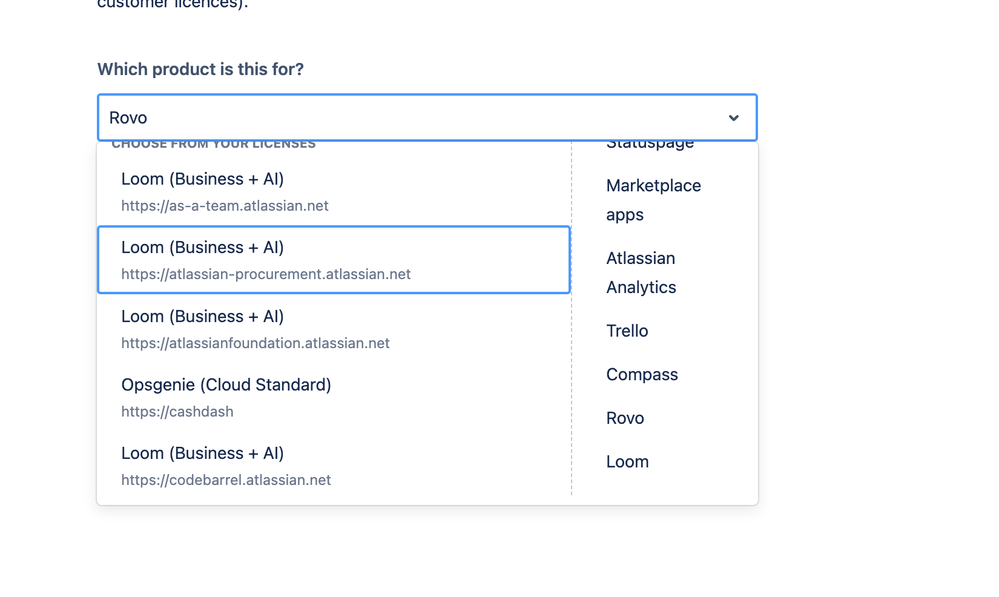Select Loom license for as-a-team.atlassian.net
Image resolution: width=999 pixels, height=597 pixels.
334,192
